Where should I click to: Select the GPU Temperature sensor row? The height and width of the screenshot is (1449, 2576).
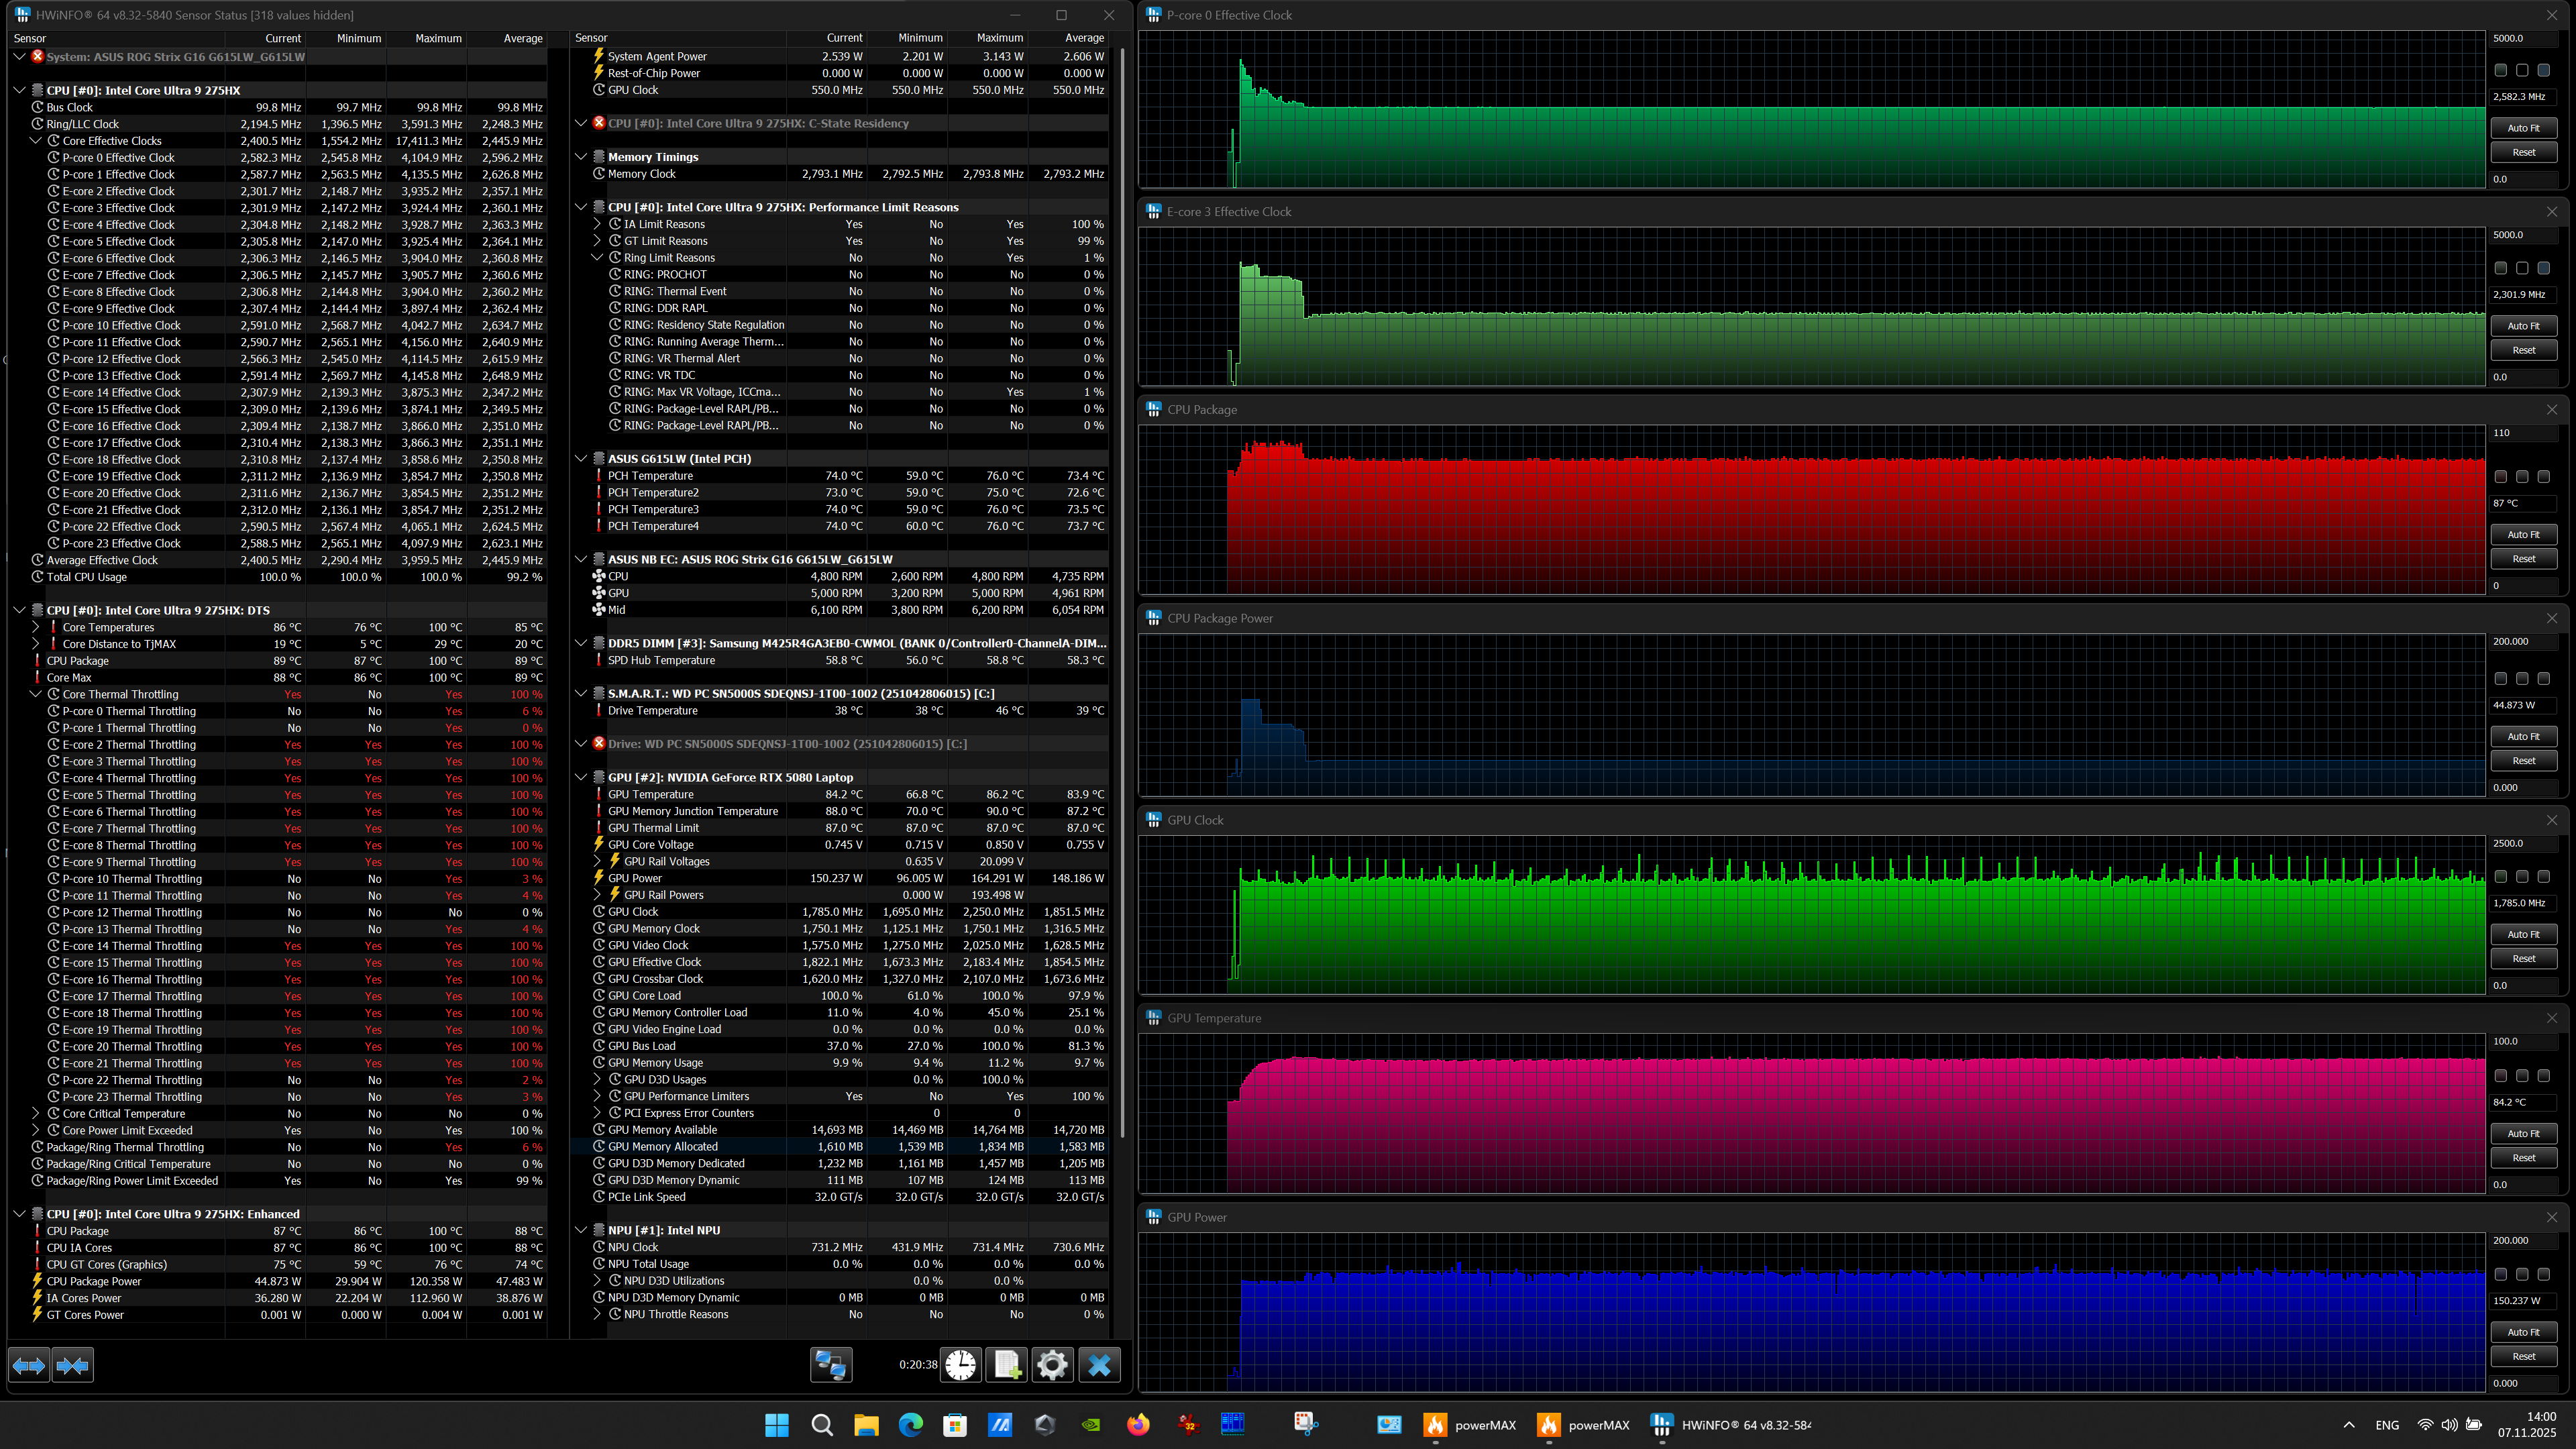(x=650, y=794)
